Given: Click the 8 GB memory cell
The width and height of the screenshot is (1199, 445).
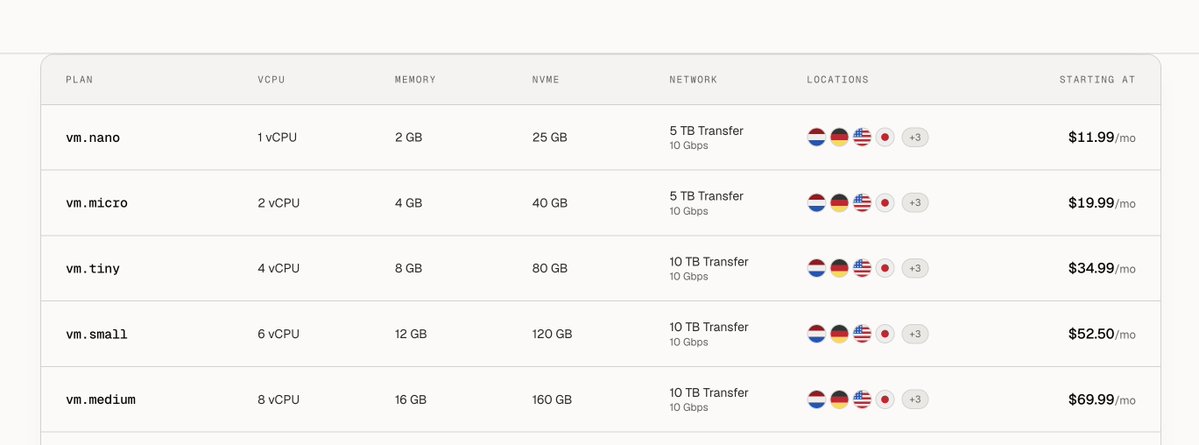Looking at the screenshot, I should tap(408, 268).
